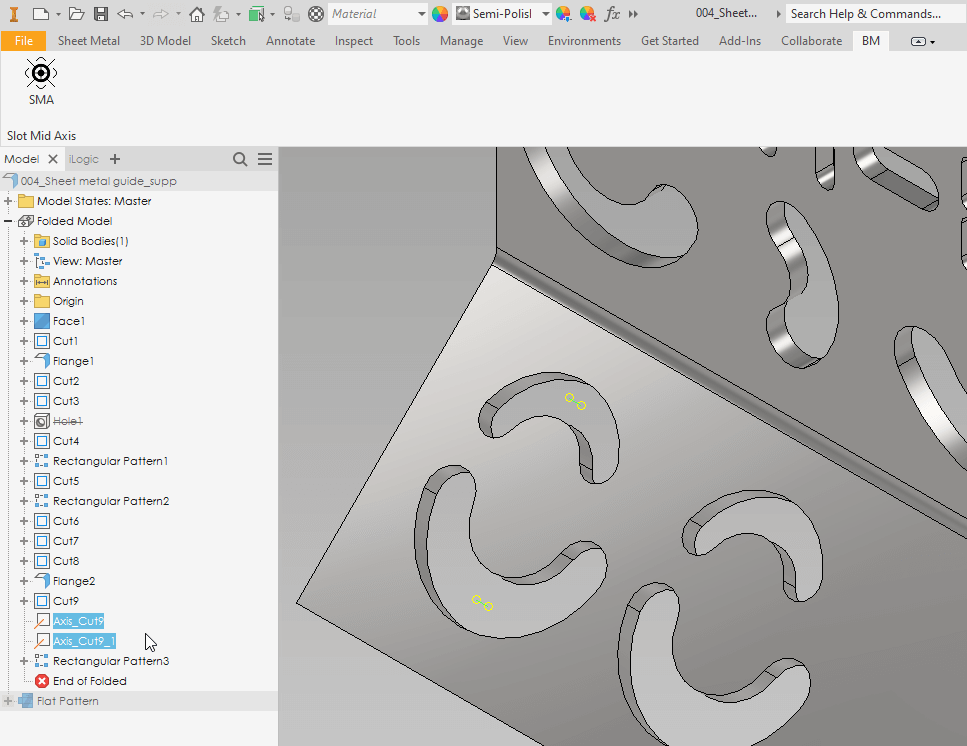Click the Home view icon

point(197,14)
